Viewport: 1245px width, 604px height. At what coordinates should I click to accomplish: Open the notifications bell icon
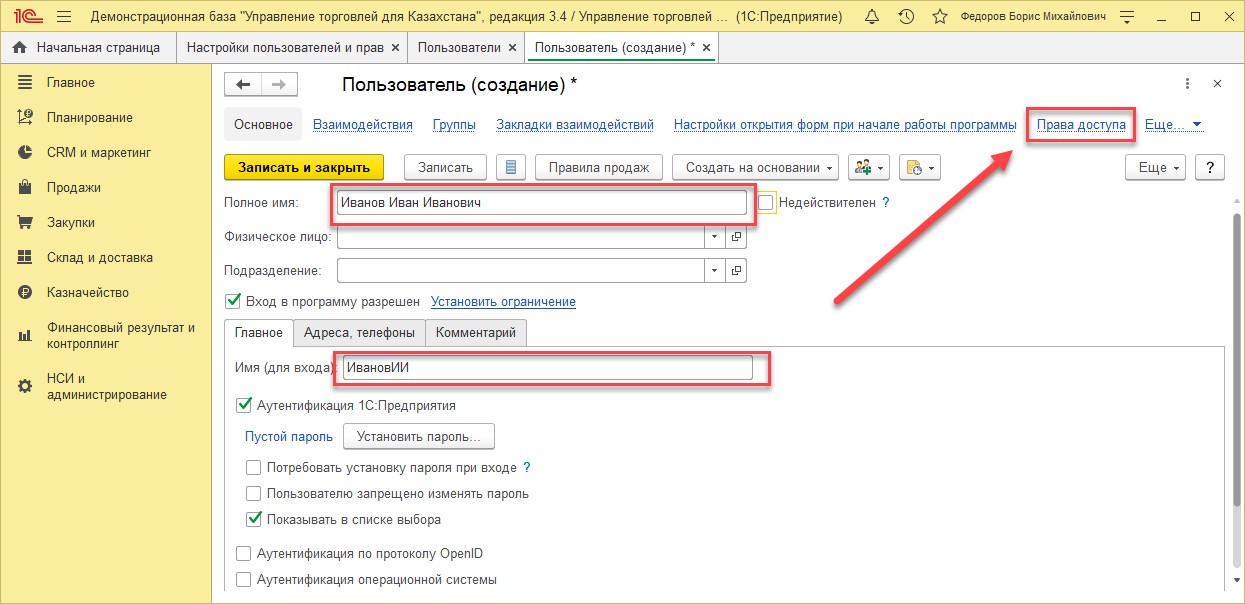point(872,17)
